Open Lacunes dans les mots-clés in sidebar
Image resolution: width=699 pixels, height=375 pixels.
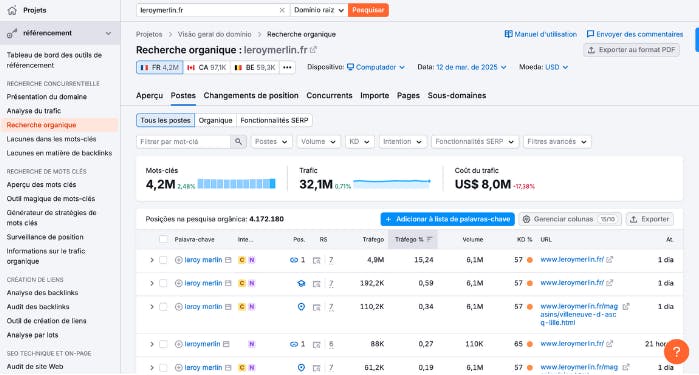(51, 139)
